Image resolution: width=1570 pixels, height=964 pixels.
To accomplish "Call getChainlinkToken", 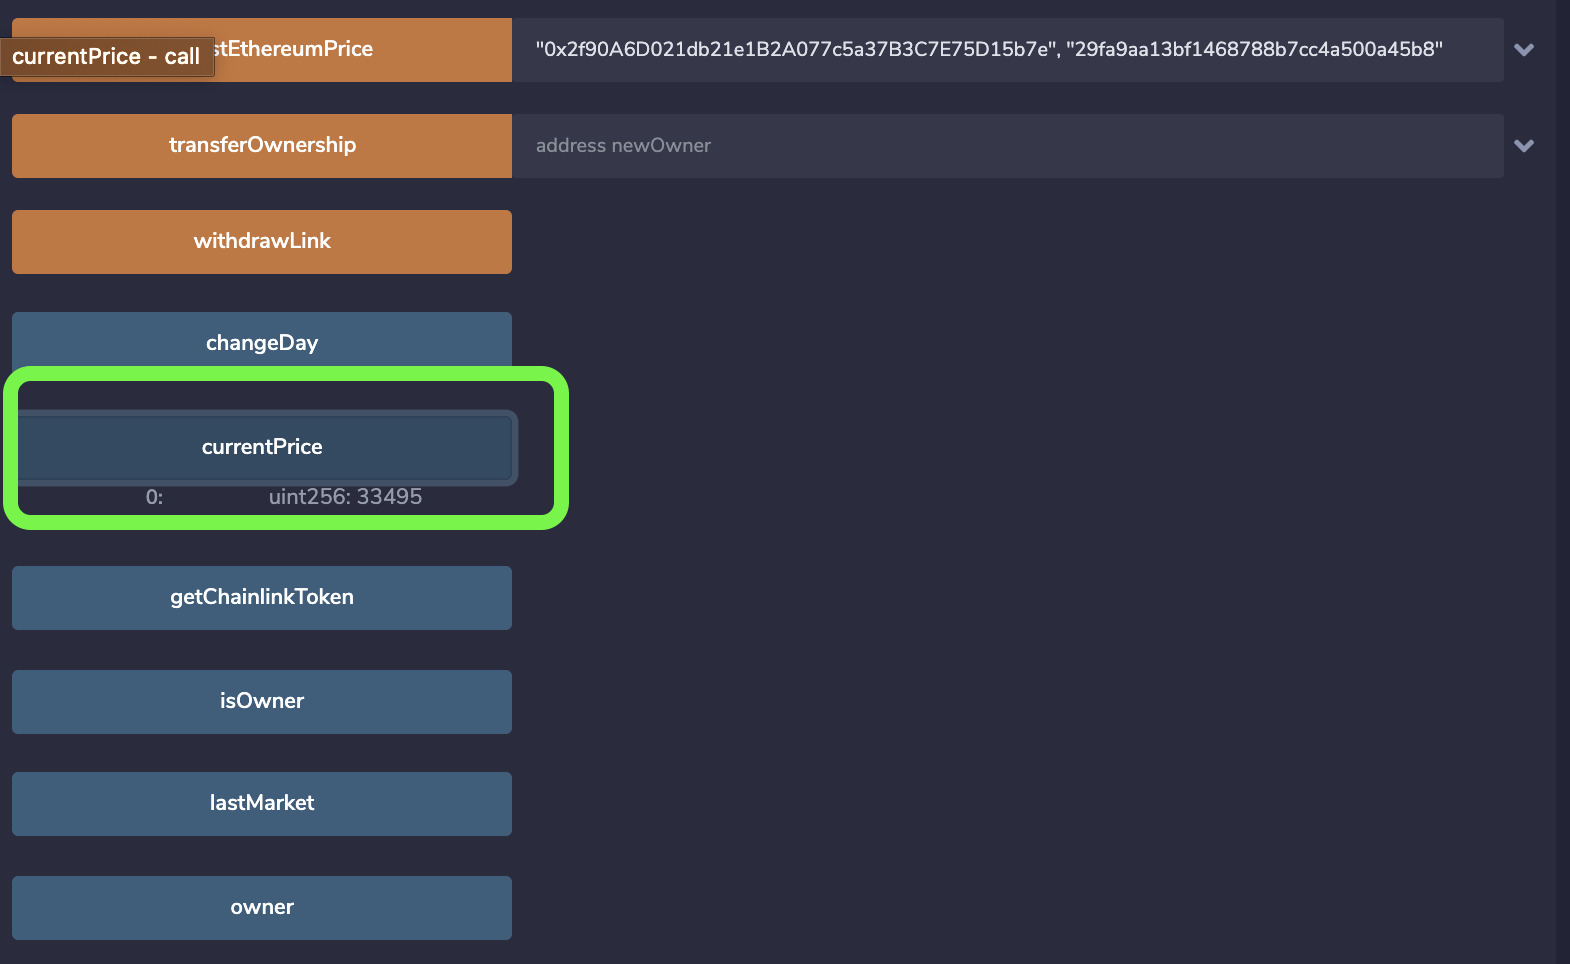I will click(x=262, y=598).
